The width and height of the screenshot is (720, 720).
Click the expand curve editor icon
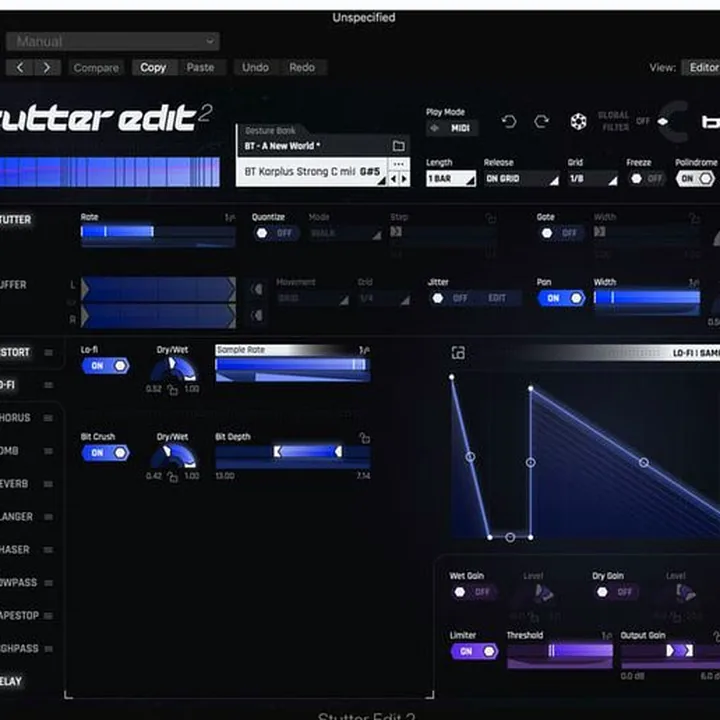coord(458,353)
